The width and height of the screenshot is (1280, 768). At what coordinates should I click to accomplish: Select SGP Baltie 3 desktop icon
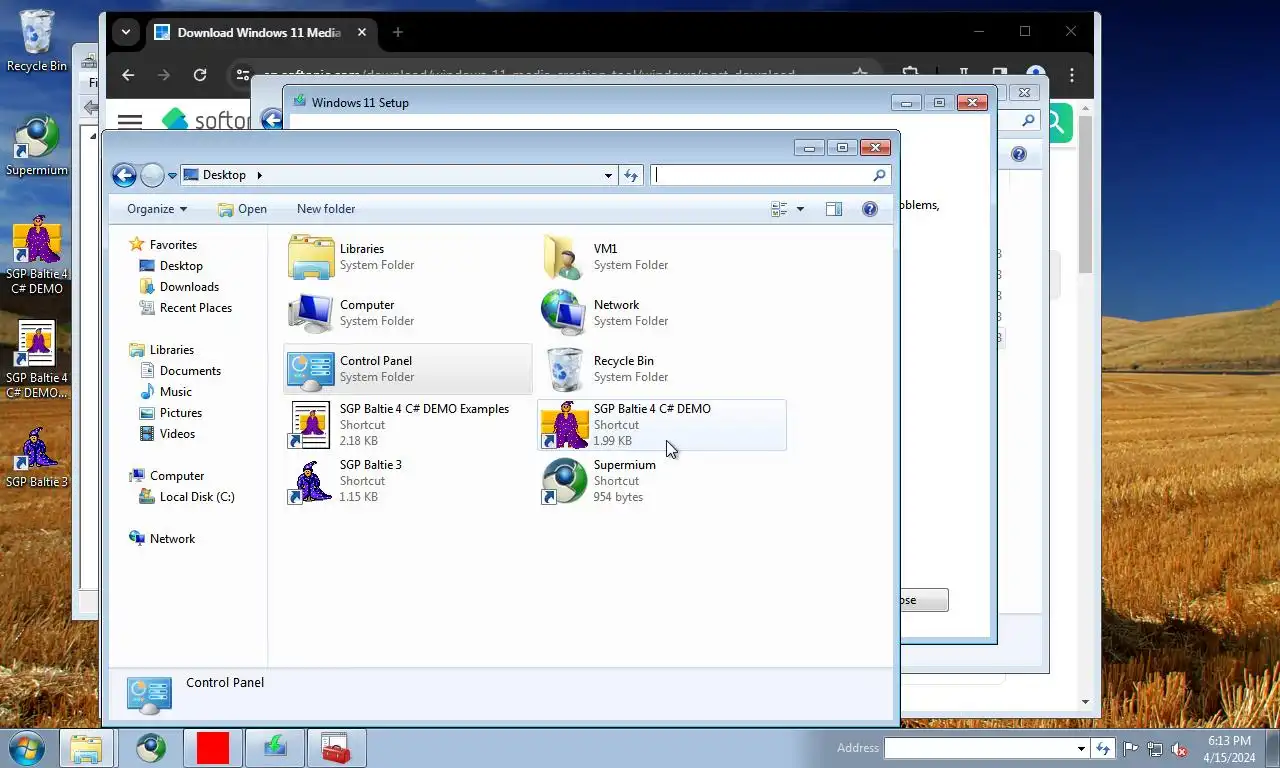click(x=37, y=458)
